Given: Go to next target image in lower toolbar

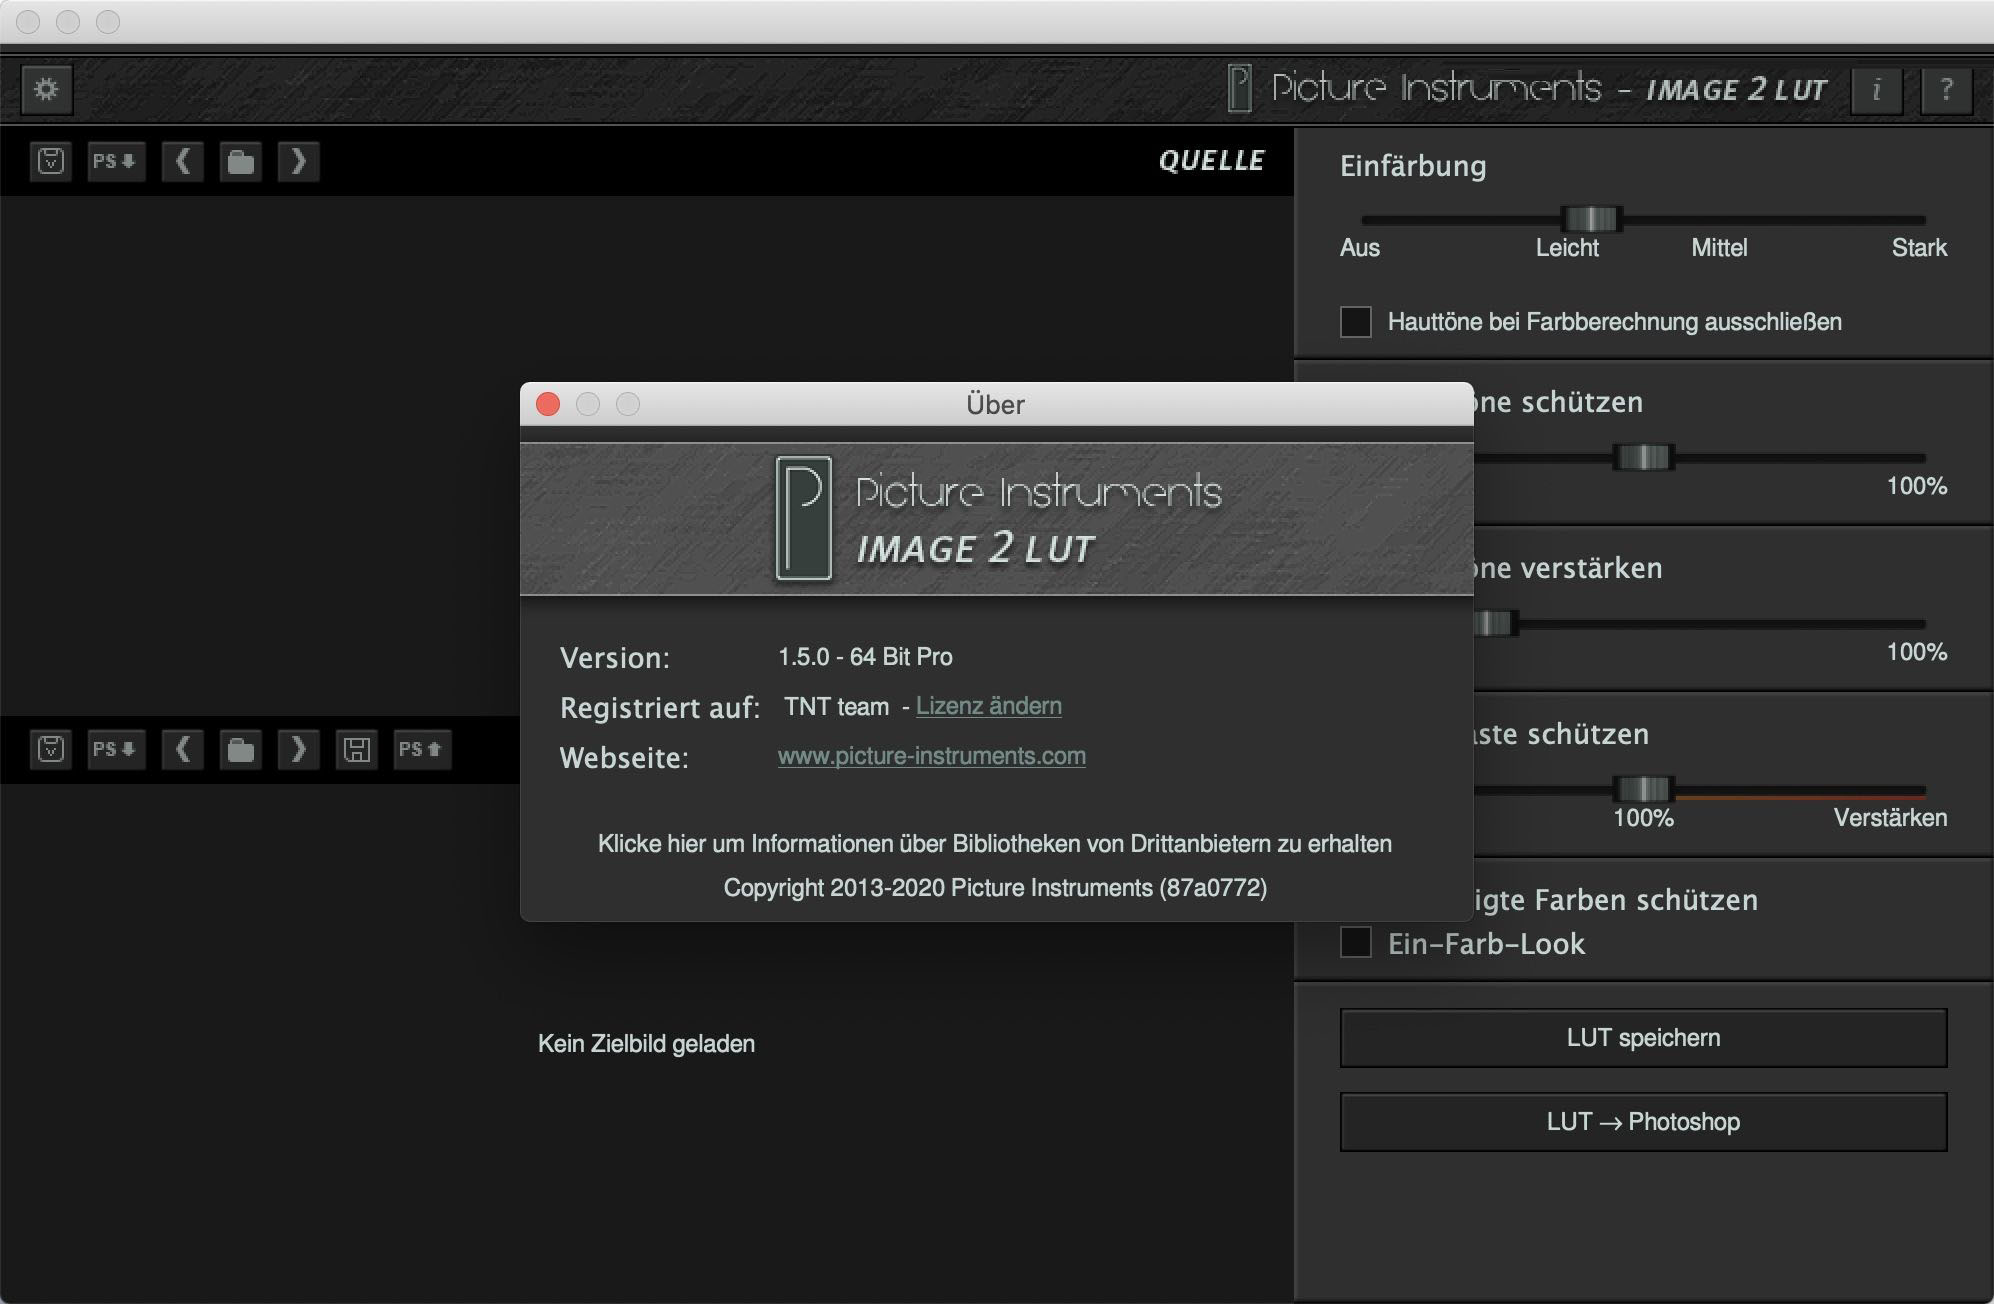Looking at the screenshot, I should pos(298,749).
